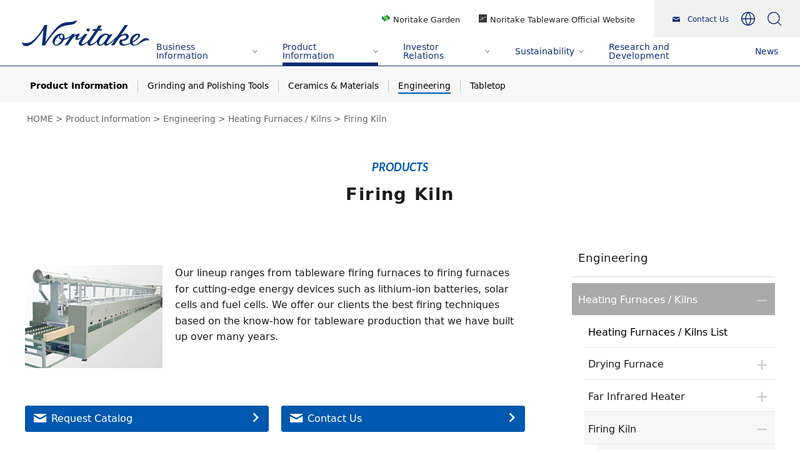
Task: Click the envelope icon beside Contact Us header
Action: (x=676, y=19)
